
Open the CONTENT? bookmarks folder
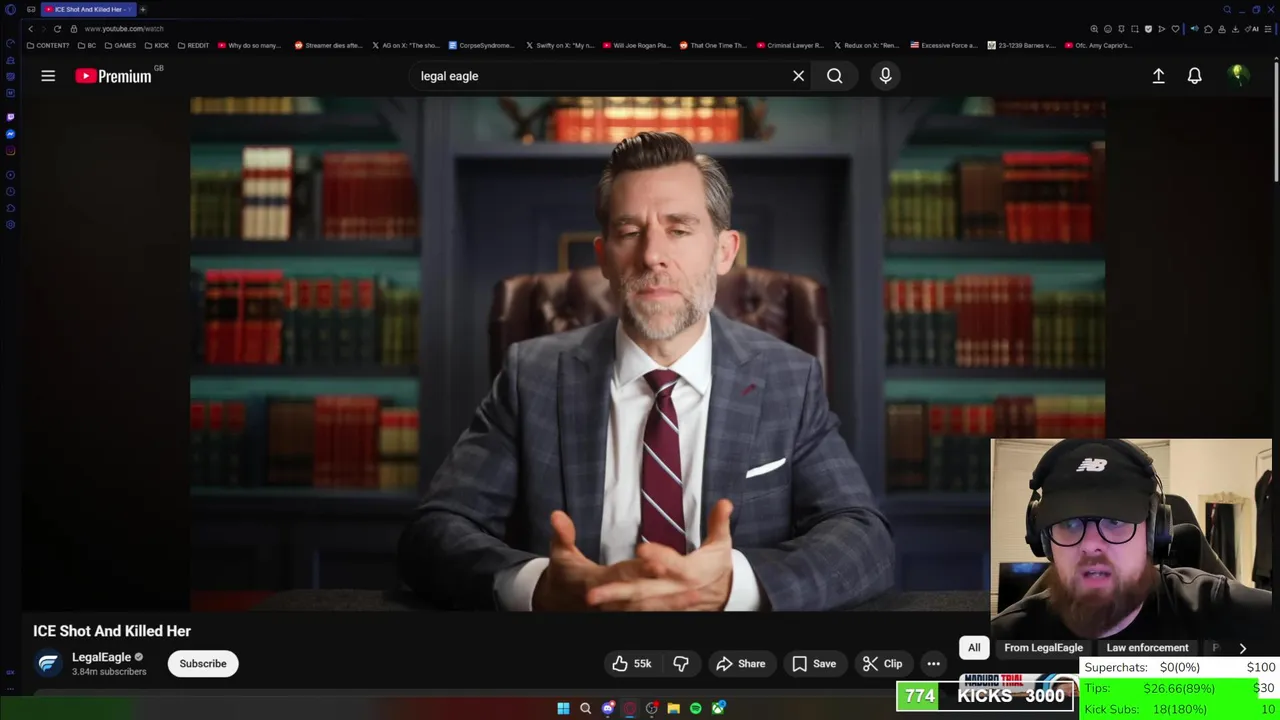[x=48, y=45]
